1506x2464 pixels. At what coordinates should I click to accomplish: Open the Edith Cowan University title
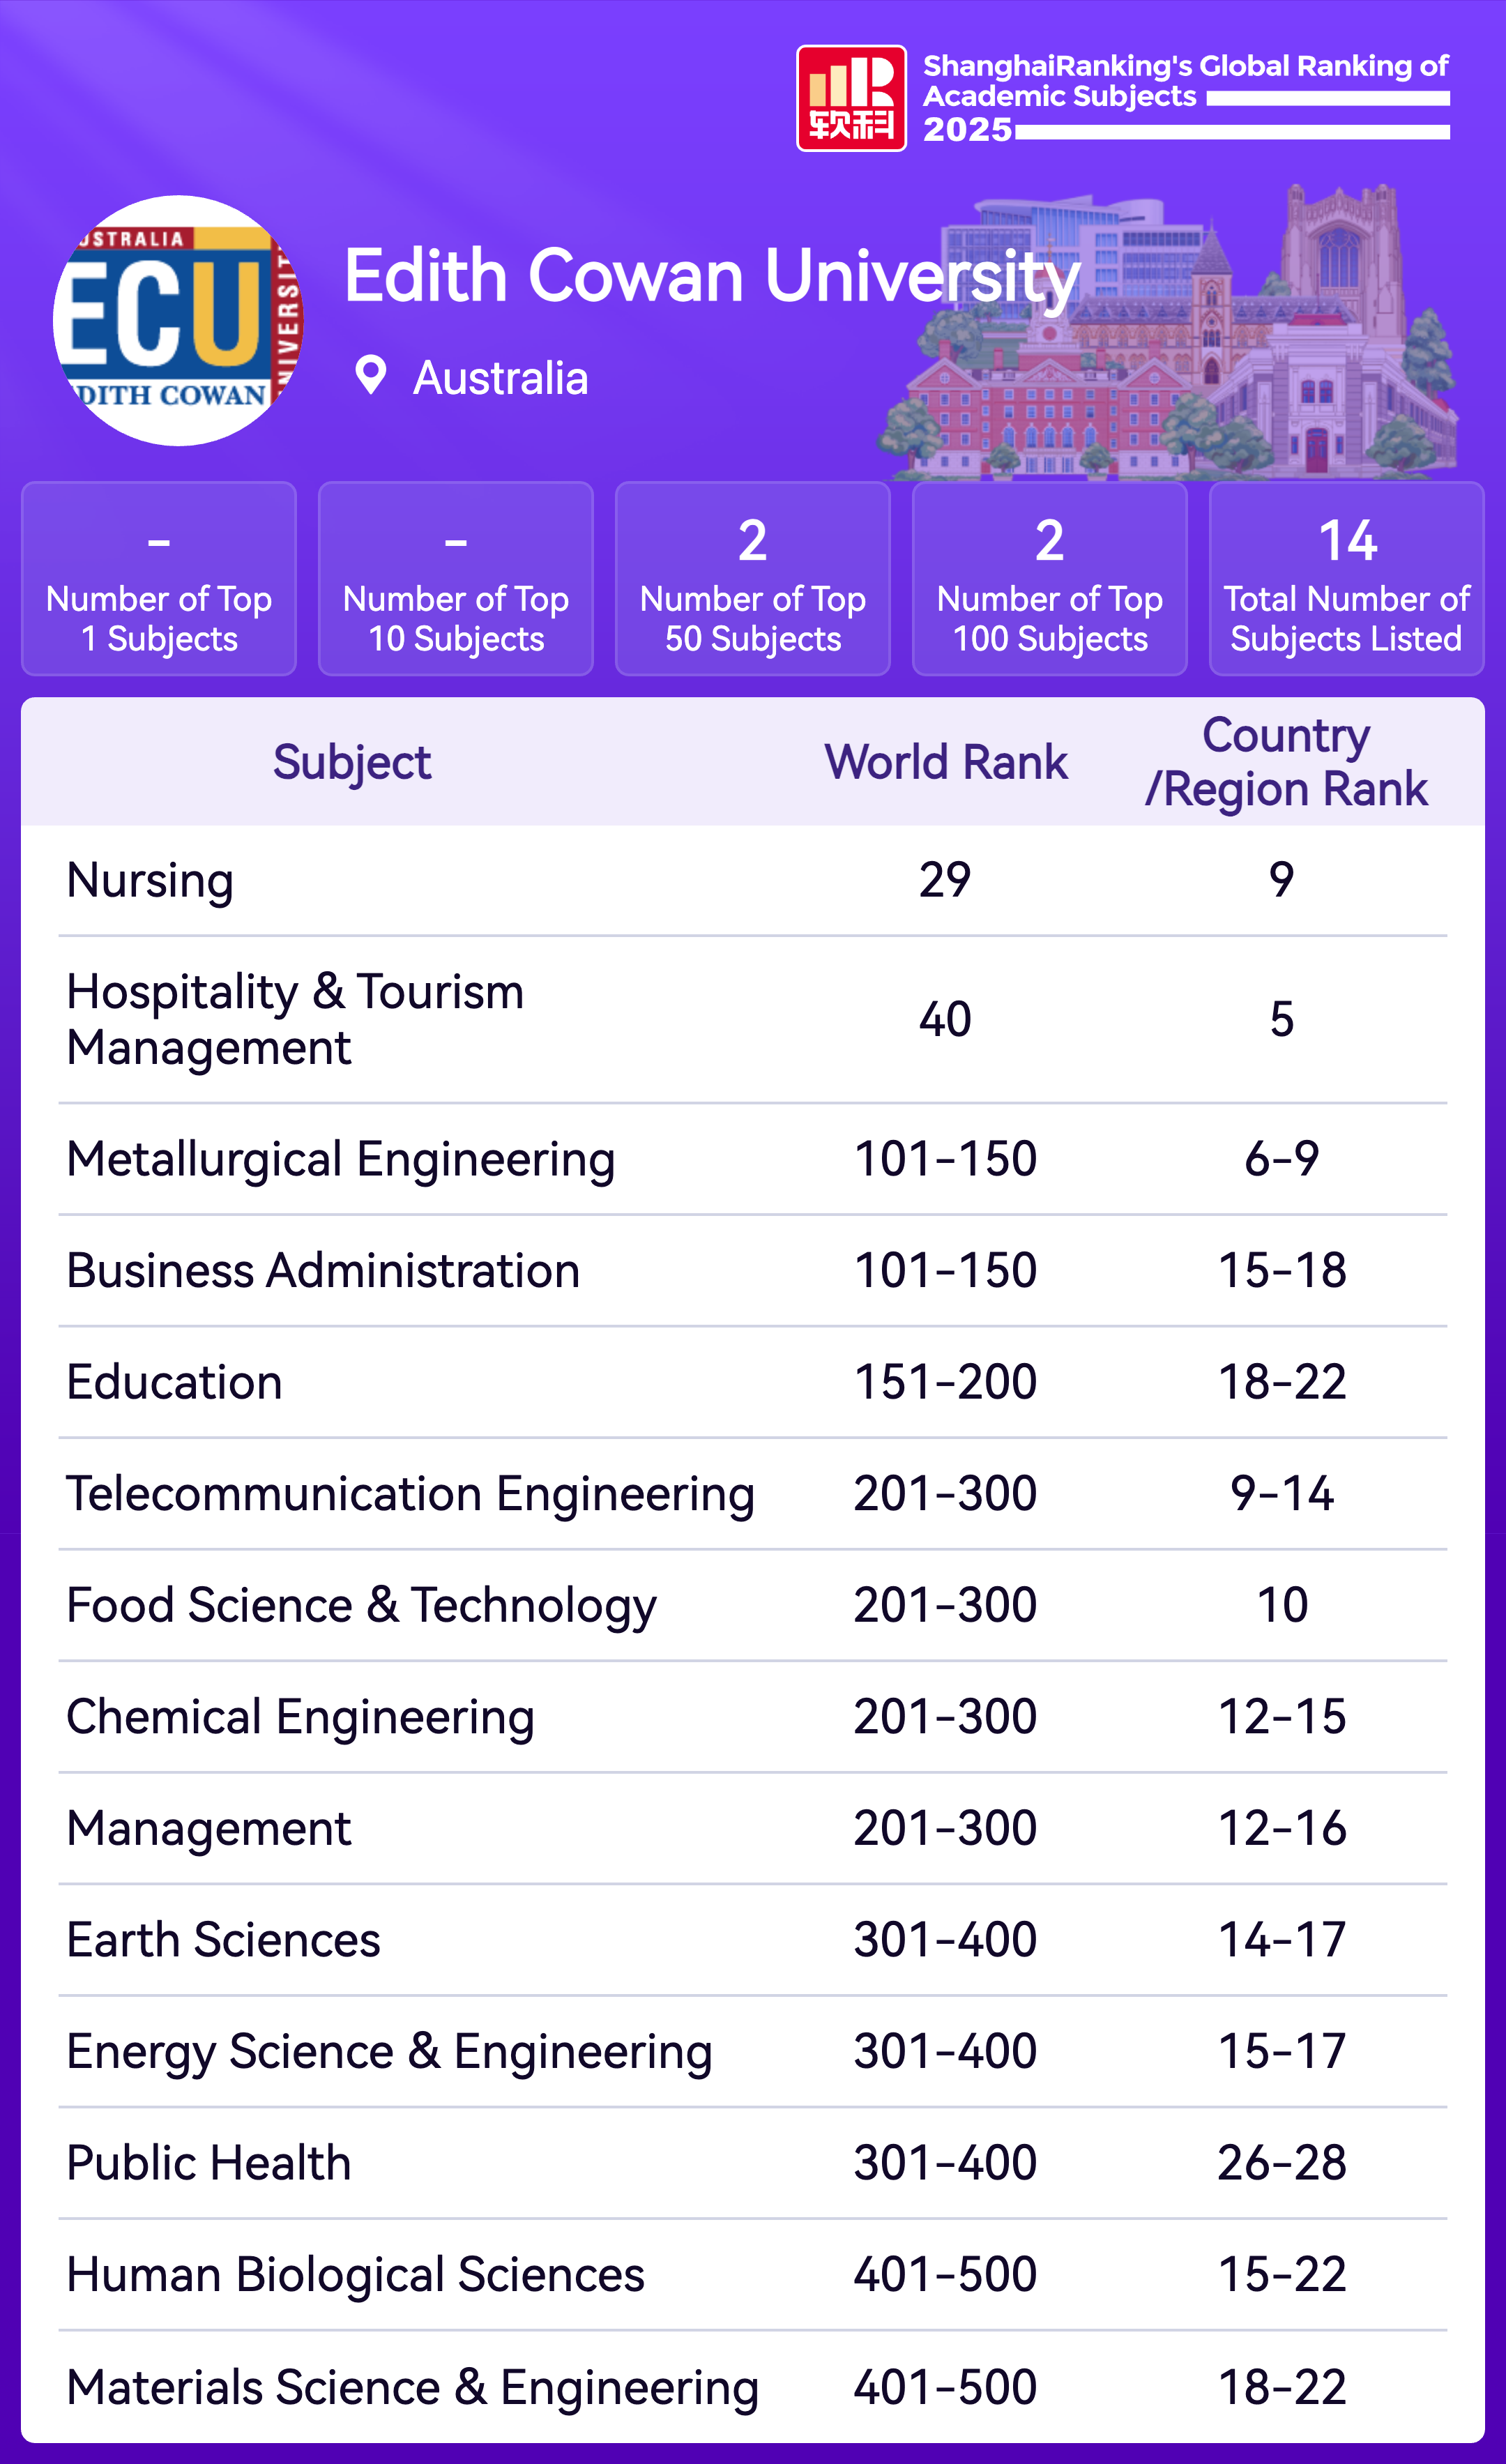click(x=711, y=276)
